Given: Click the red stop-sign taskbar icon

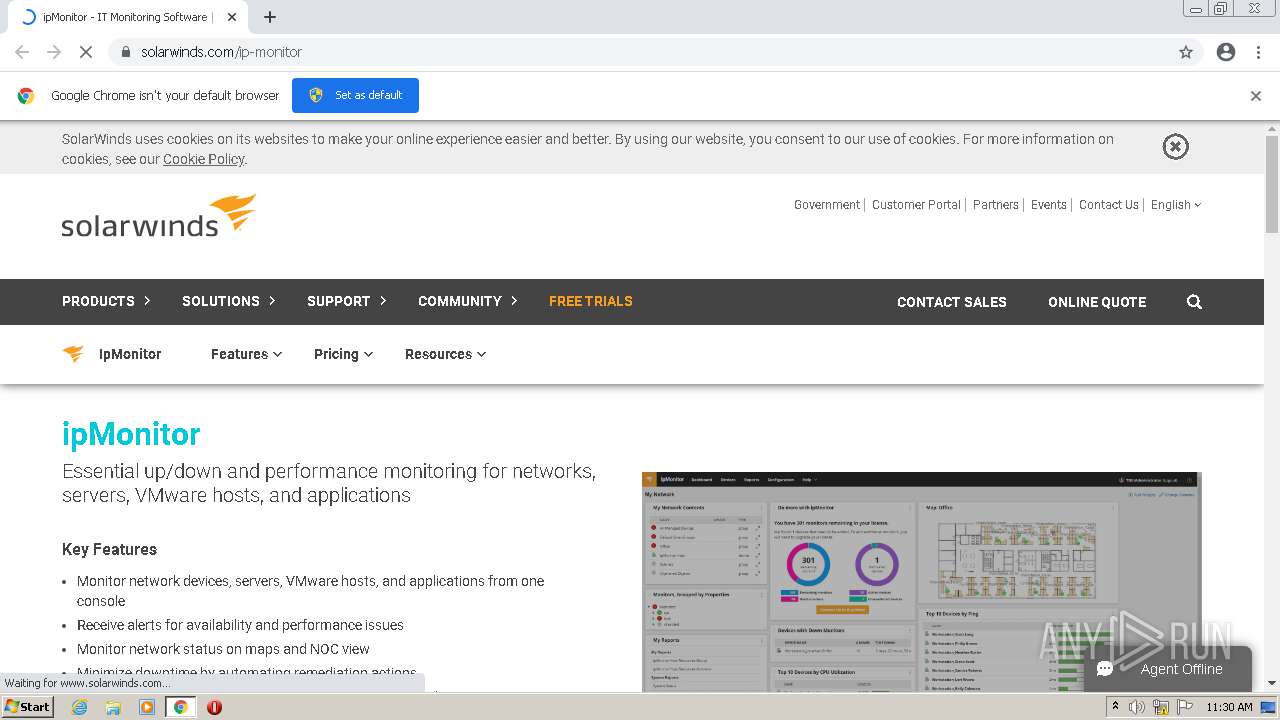Looking at the screenshot, I should (x=214, y=707).
